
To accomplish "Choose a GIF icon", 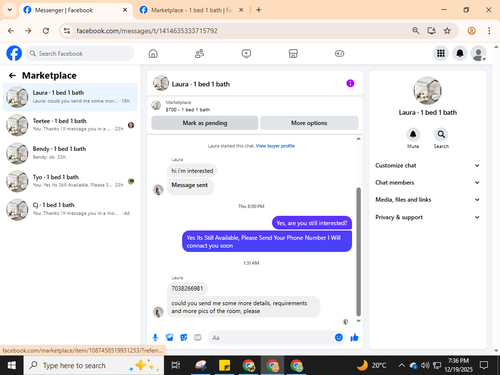I will tap(198, 338).
